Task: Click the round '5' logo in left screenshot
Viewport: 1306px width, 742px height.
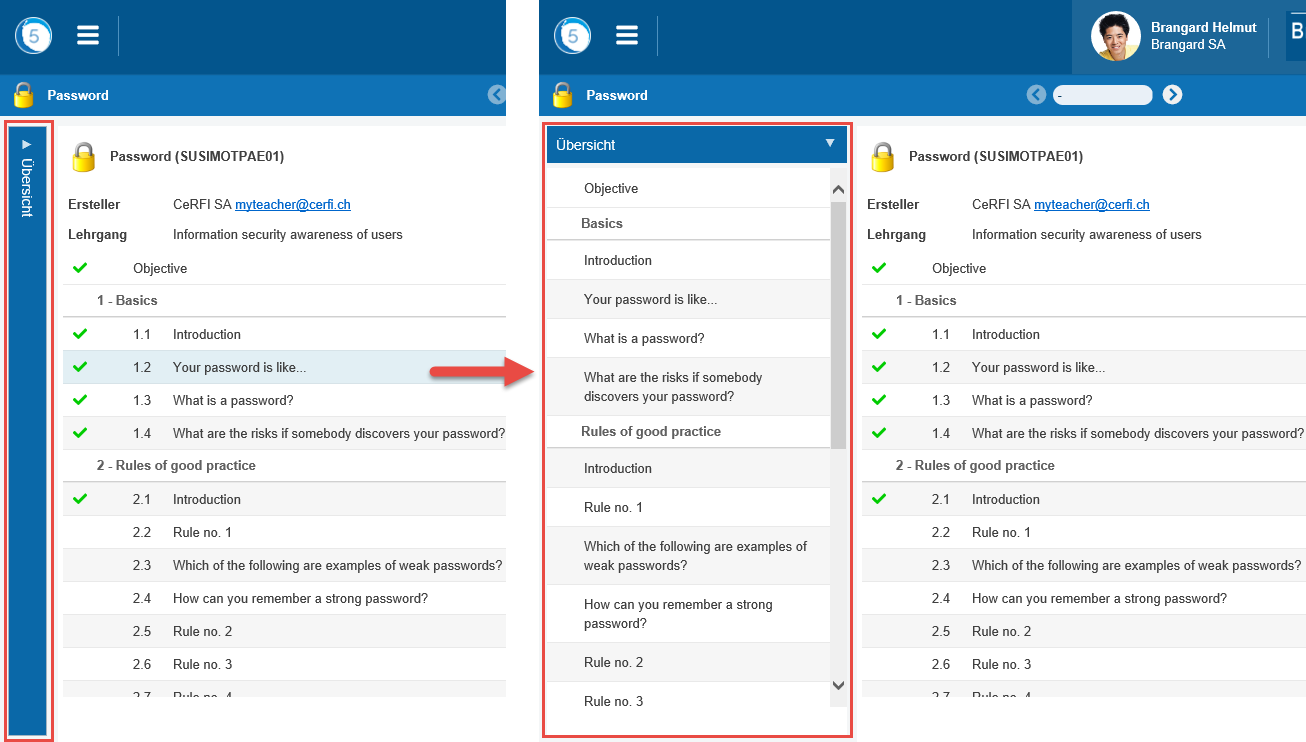Action: point(34,36)
